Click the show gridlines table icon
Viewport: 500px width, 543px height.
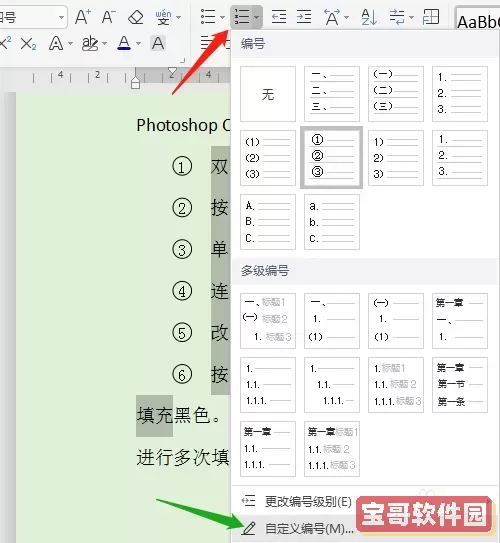point(431,17)
